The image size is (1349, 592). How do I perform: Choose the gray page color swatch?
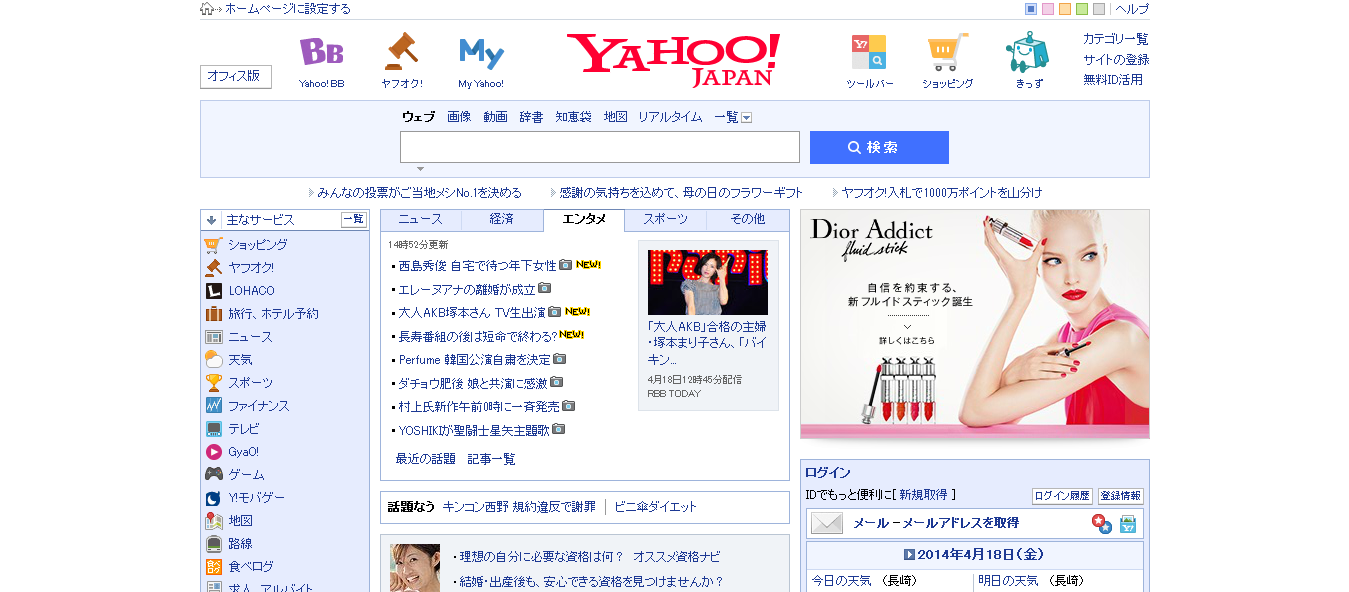click(x=1099, y=9)
